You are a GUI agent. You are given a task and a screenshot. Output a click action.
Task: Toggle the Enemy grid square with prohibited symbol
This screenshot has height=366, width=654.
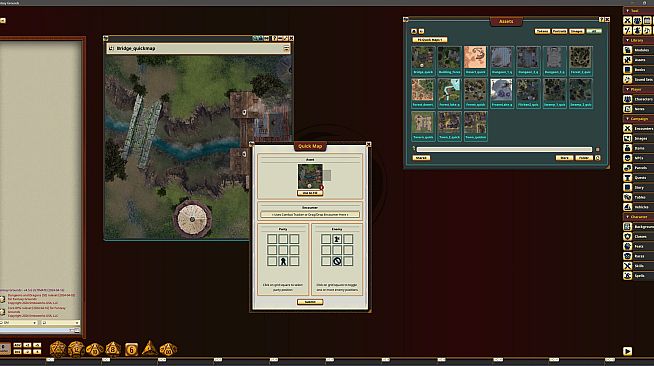pyautogui.click(x=337, y=261)
